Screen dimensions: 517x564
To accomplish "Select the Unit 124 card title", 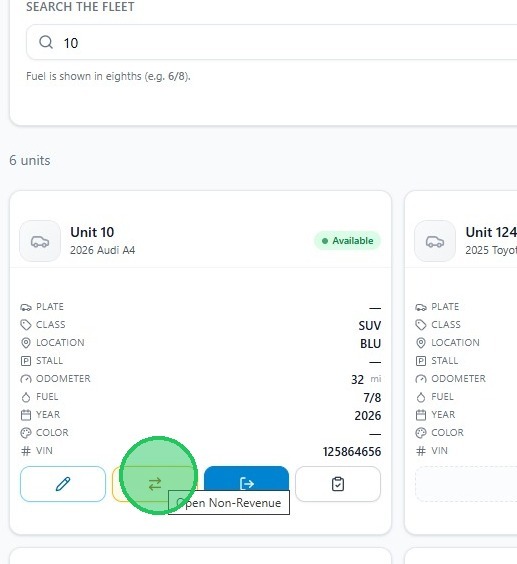I will click(x=491, y=232).
